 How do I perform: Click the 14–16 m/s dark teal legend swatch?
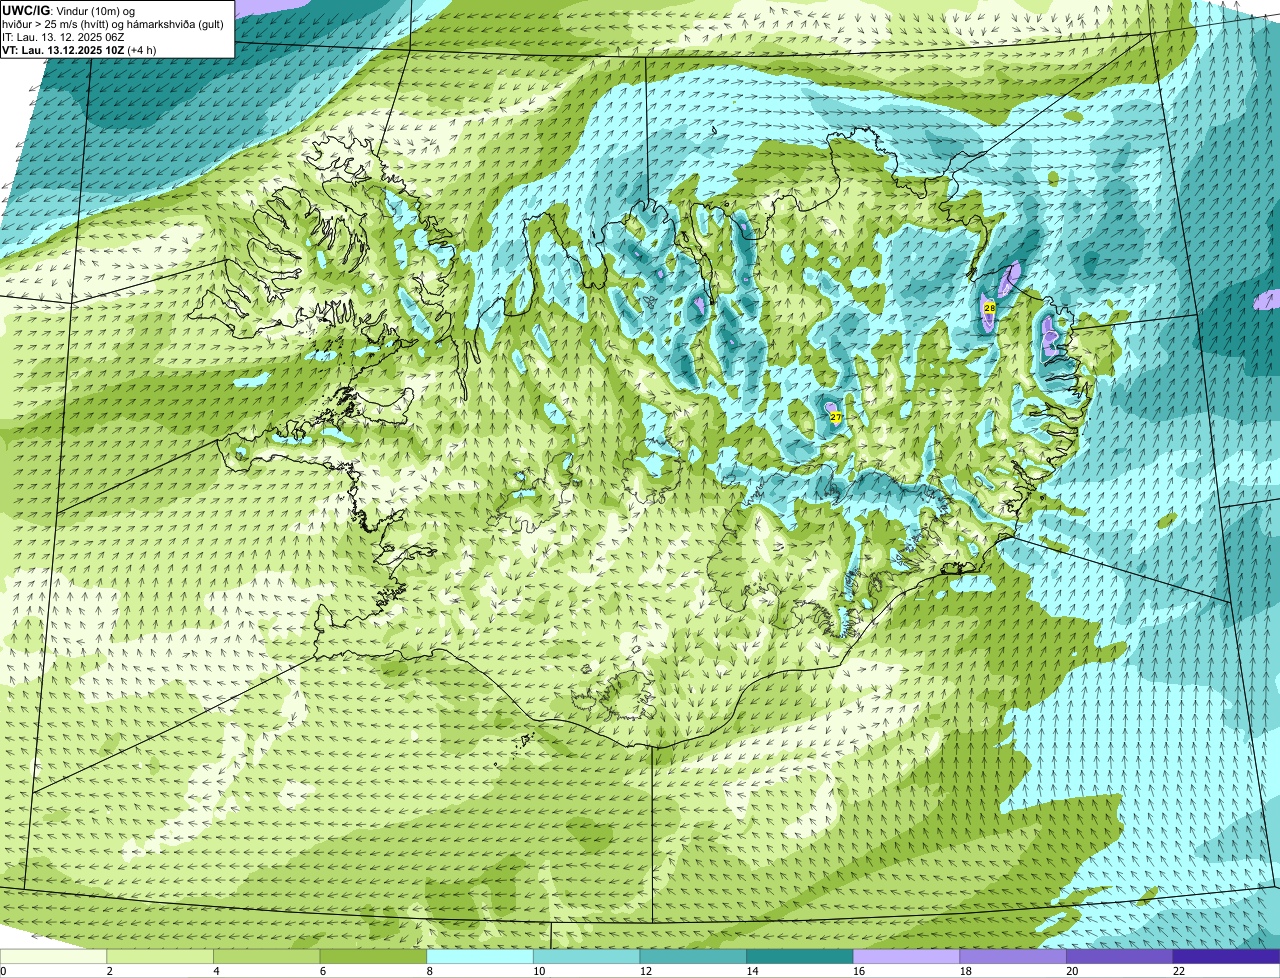(800, 956)
